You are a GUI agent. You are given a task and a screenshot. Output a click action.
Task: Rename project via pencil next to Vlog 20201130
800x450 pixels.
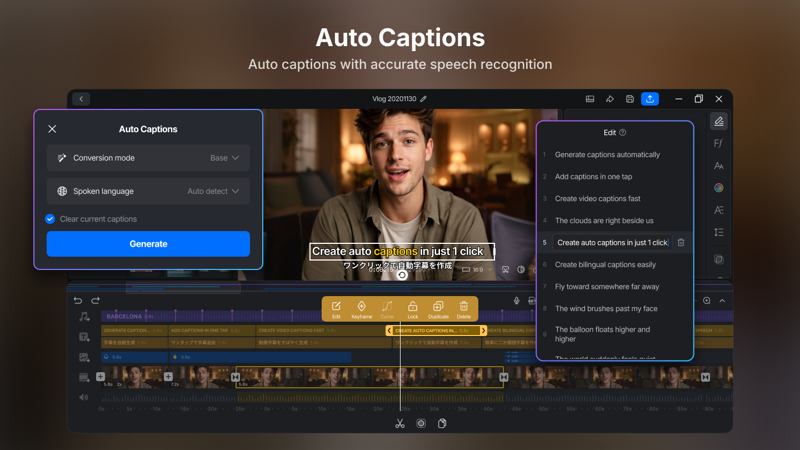click(x=423, y=99)
